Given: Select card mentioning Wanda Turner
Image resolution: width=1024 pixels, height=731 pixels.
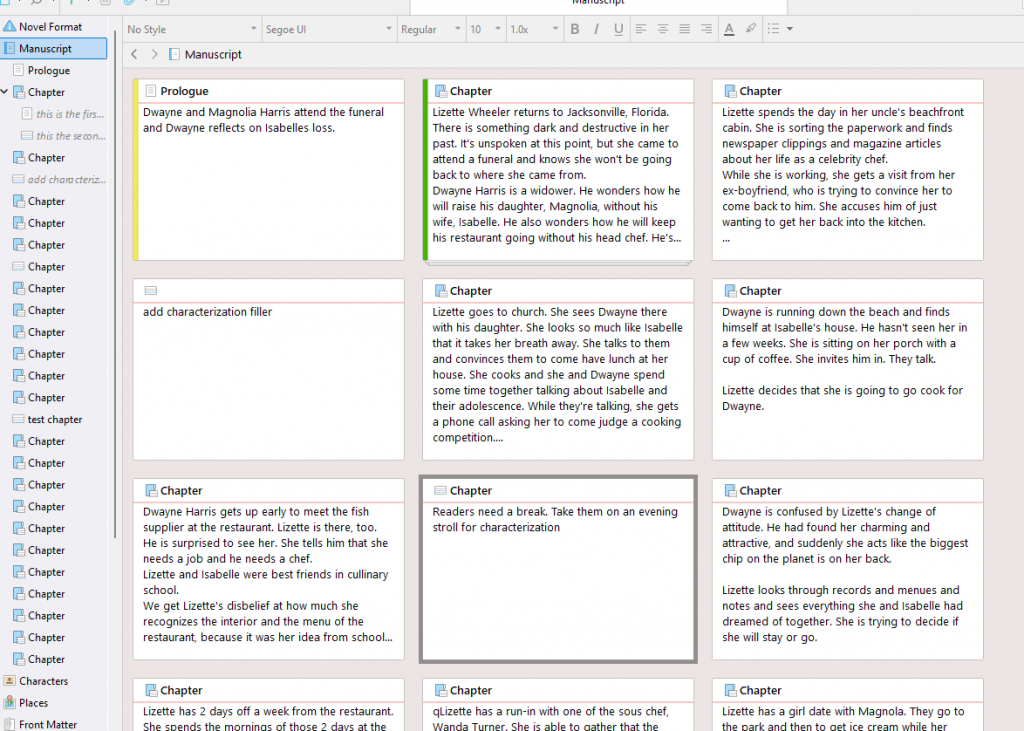Looking at the screenshot, I should click(558, 705).
